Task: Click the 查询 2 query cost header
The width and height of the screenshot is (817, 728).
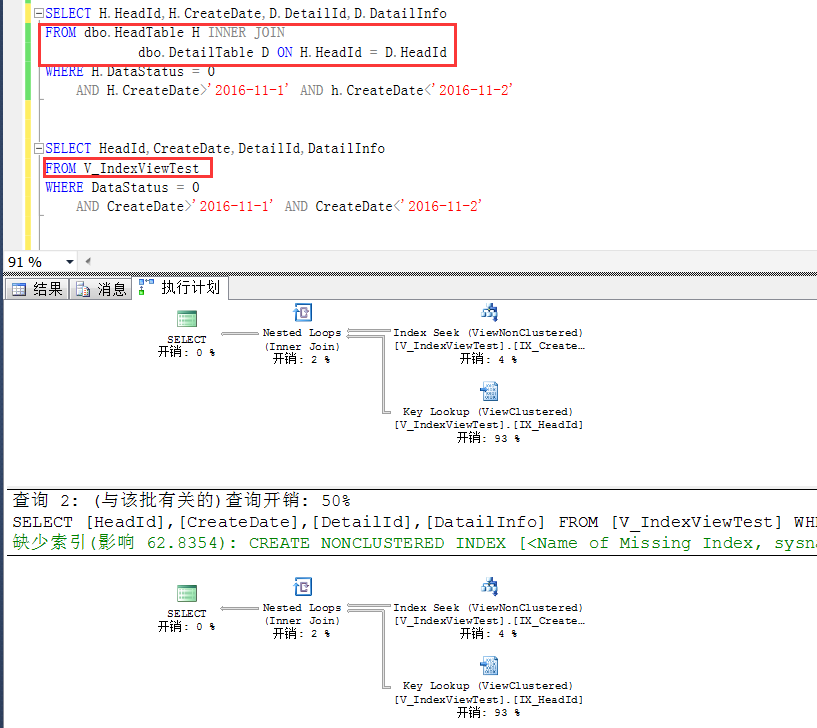Action: [181, 501]
